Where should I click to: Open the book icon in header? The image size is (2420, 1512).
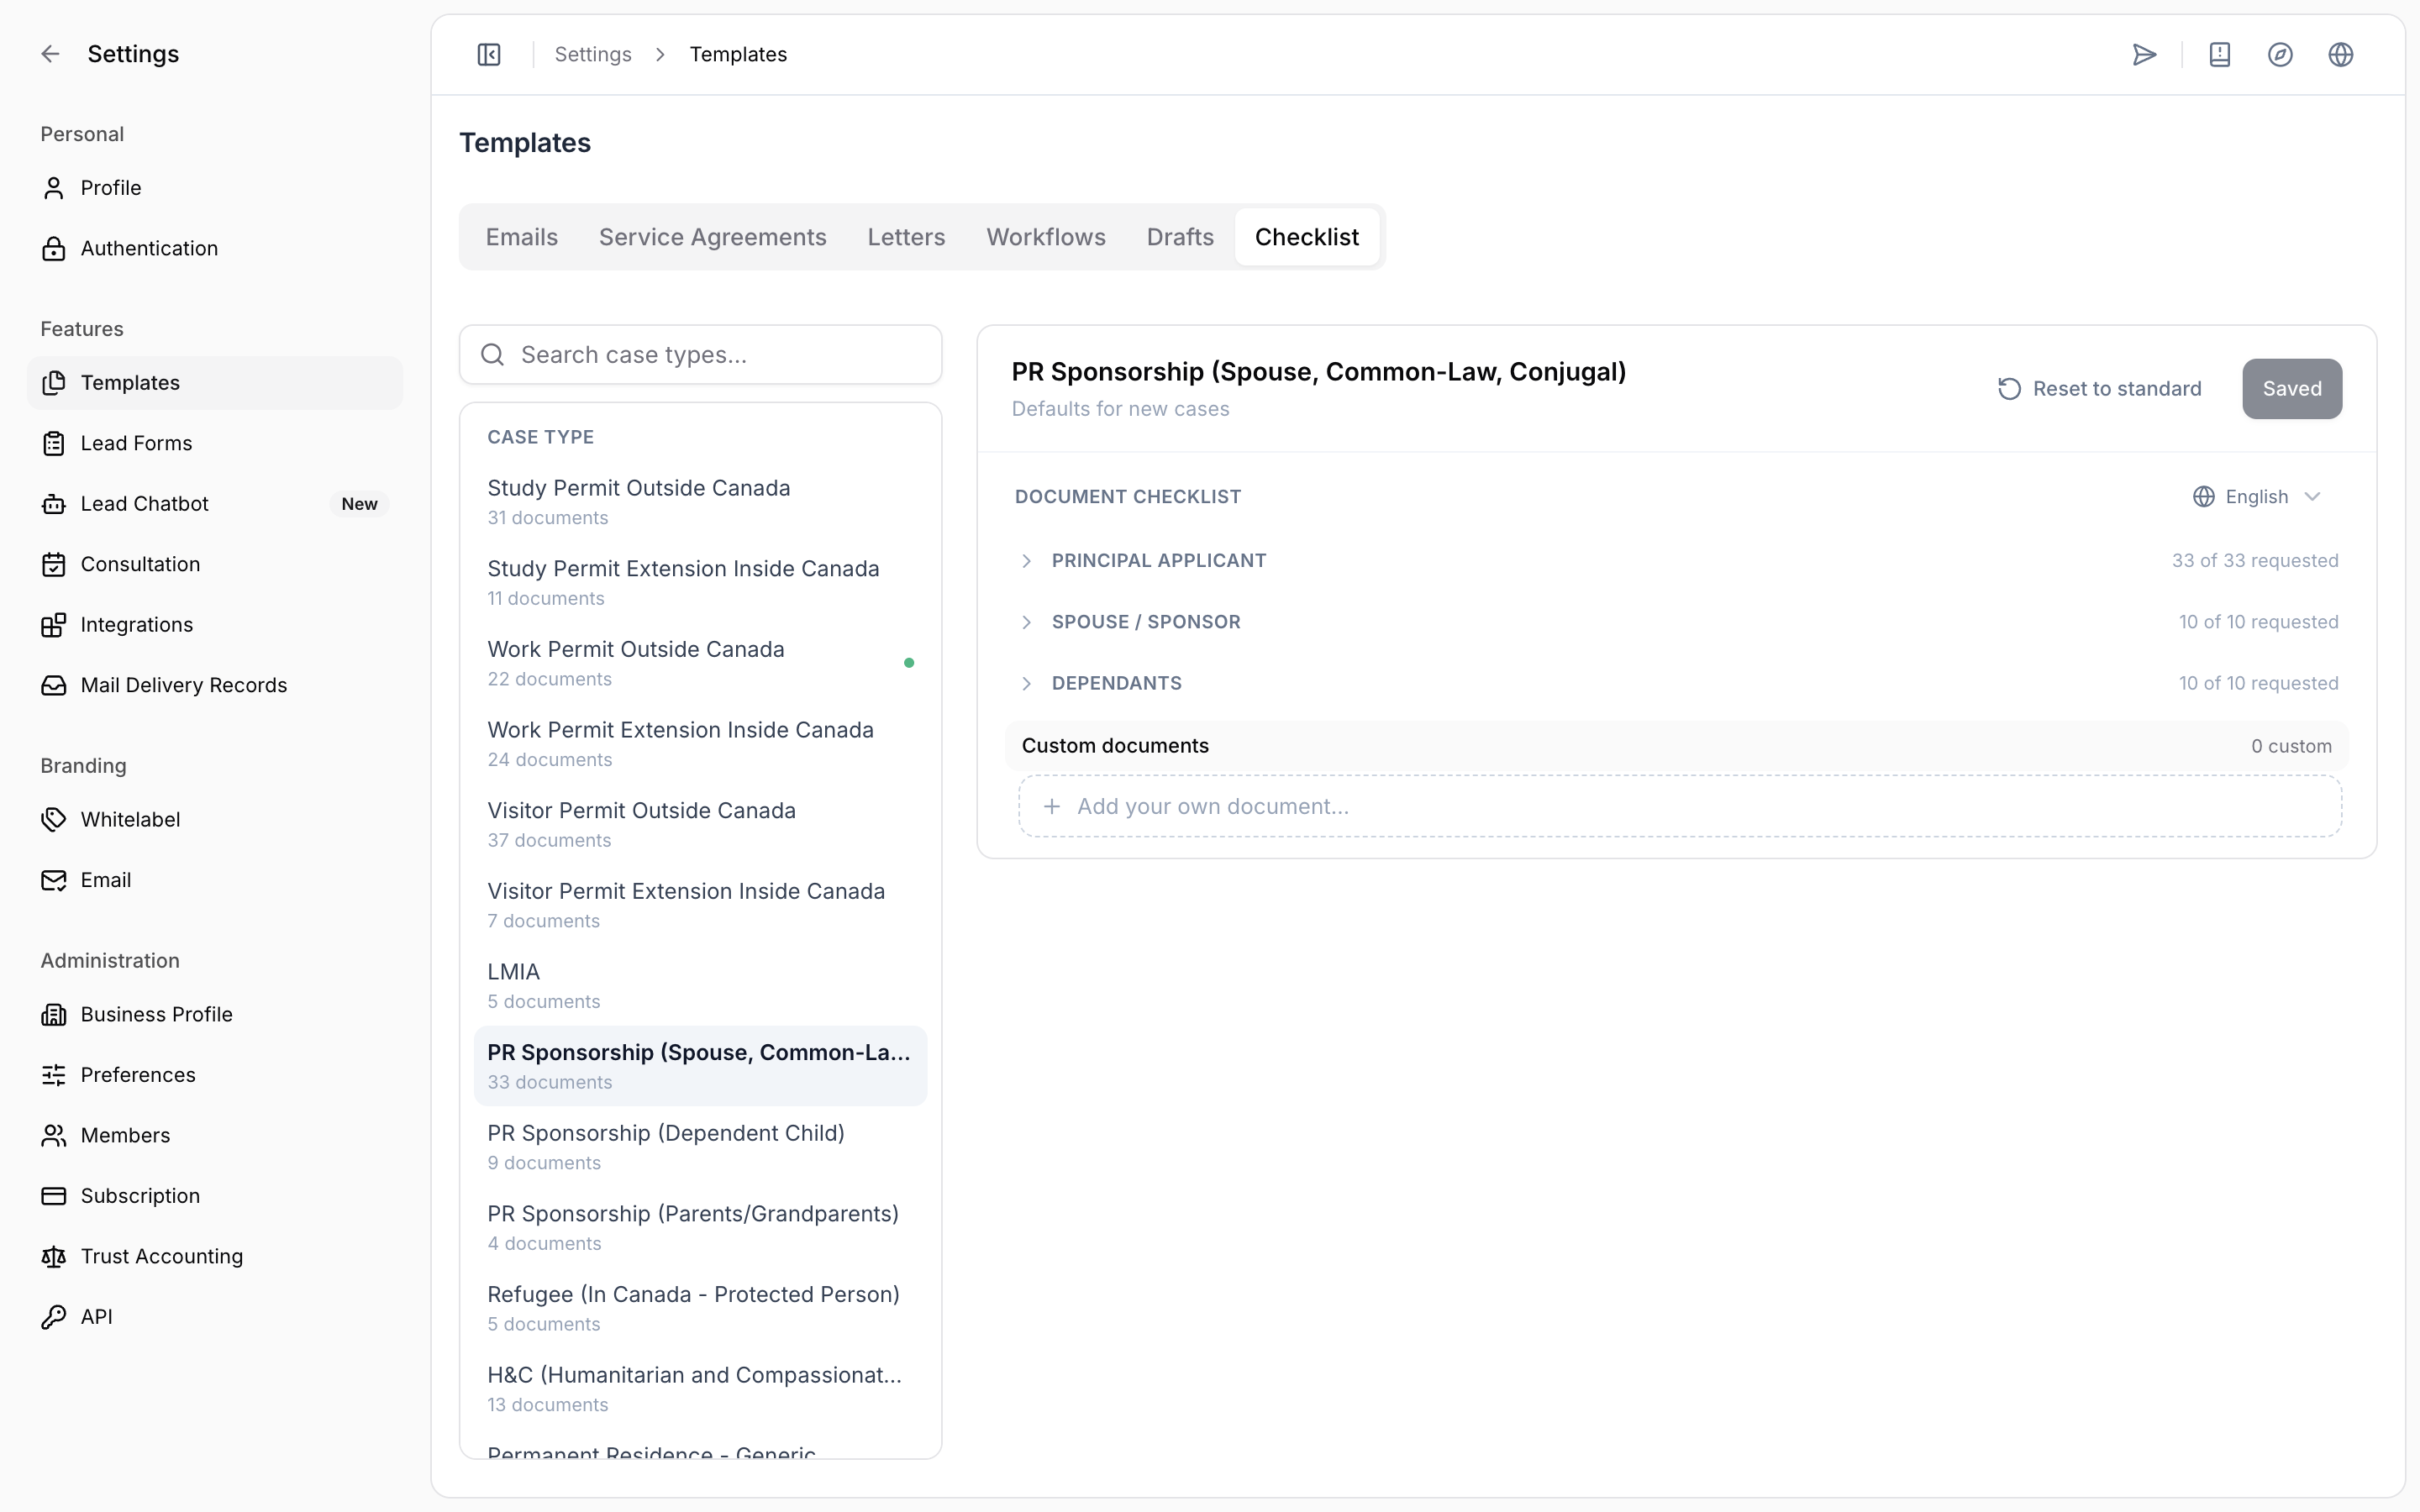pyautogui.click(x=2220, y=54)
